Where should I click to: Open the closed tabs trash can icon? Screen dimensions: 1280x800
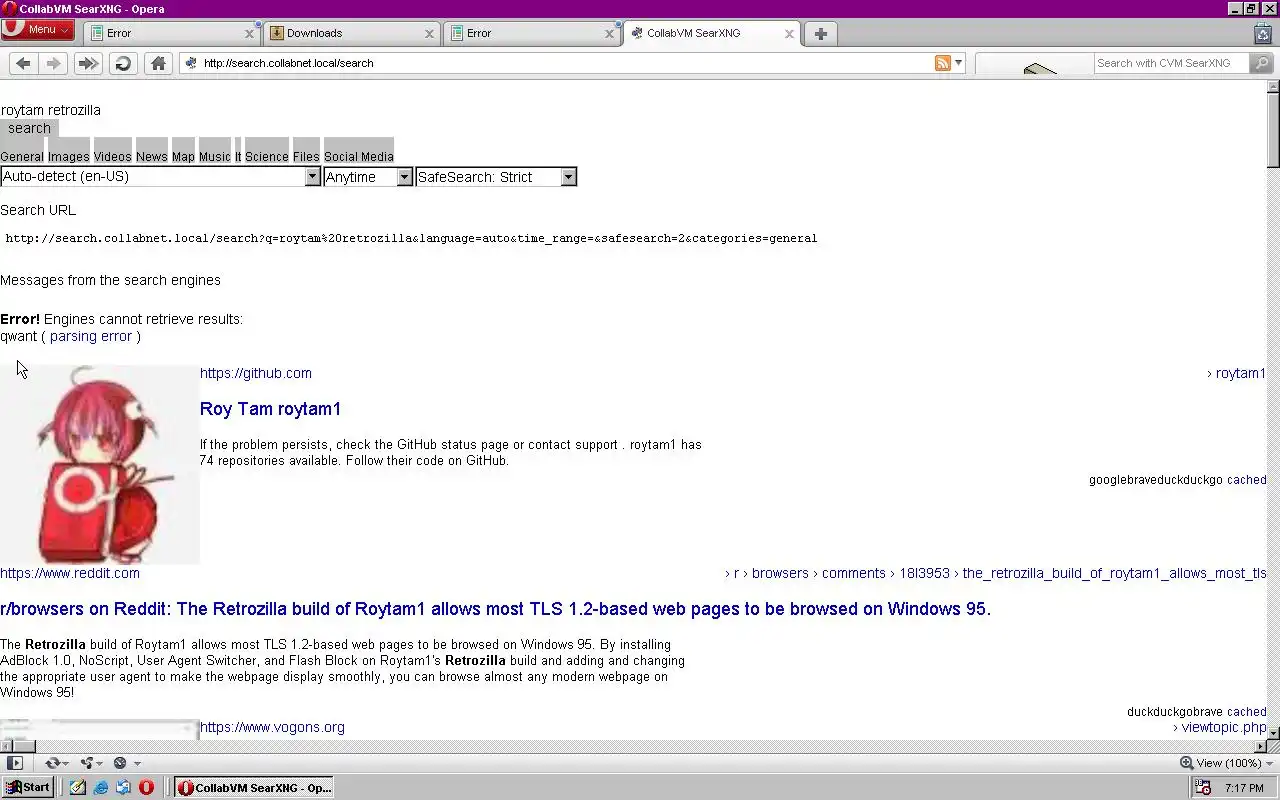pyautogui.click(x=1262, y=33)
